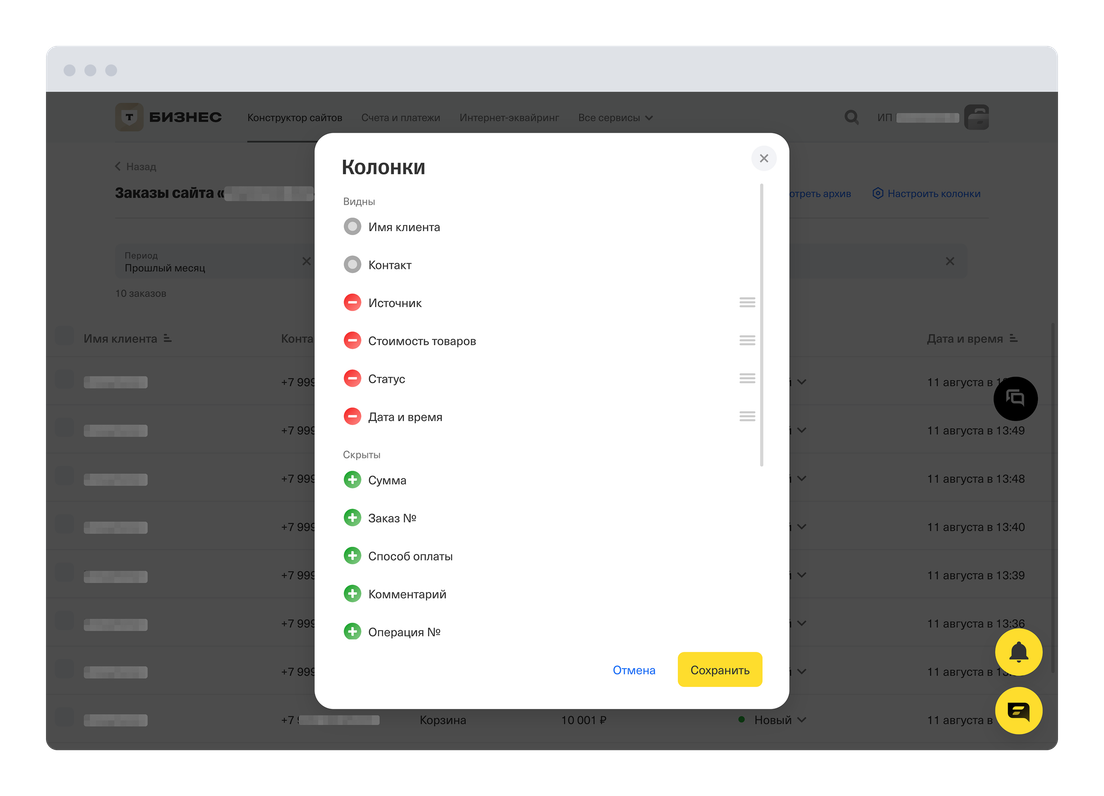Viewport: 1104px width, 796px height.
Task: Open the black chat windows floating button
Action: 1015,398
